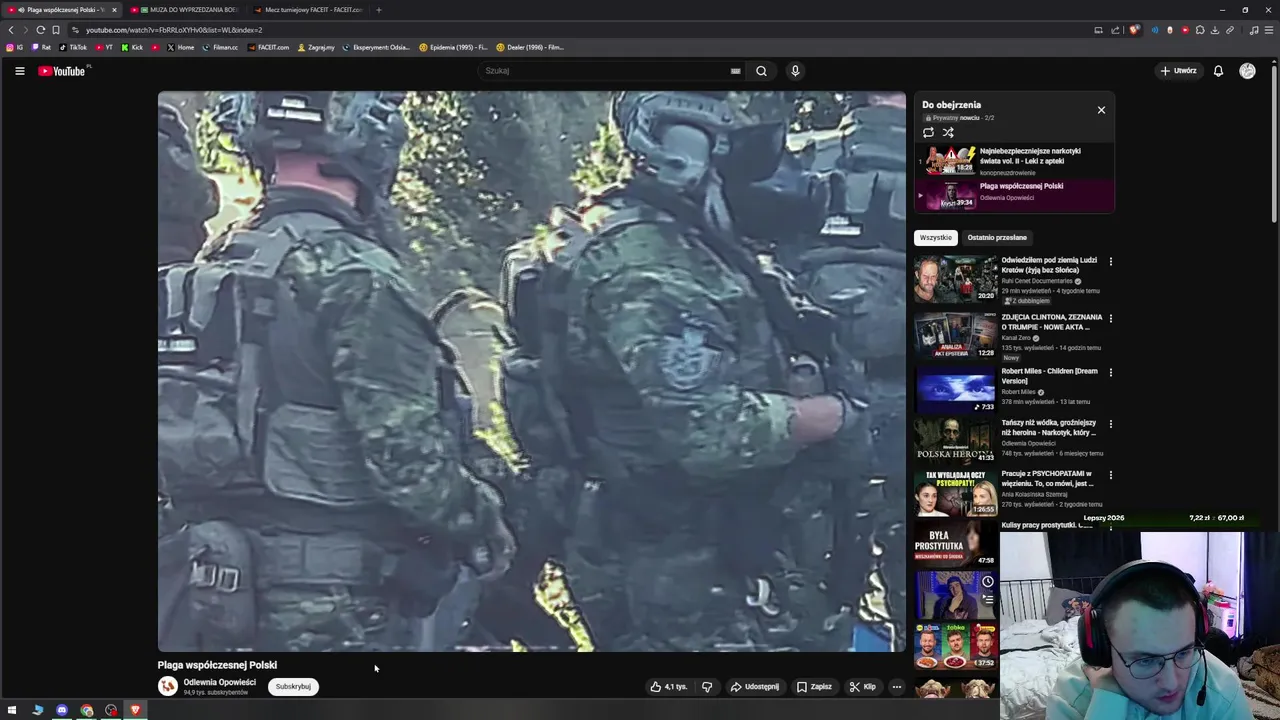
Task: Open the on-screen keyboard in search box
Action: coord(735,71)
